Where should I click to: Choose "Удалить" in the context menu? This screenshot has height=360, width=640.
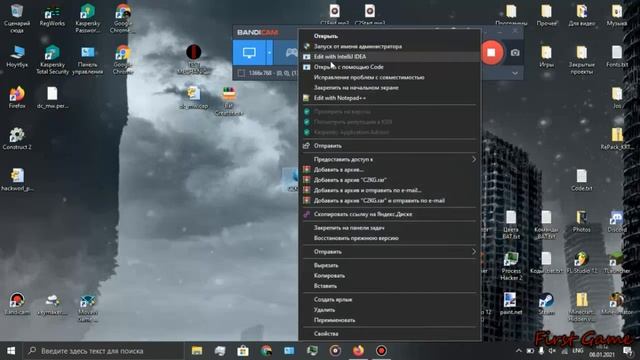click(x=389, y=310)
